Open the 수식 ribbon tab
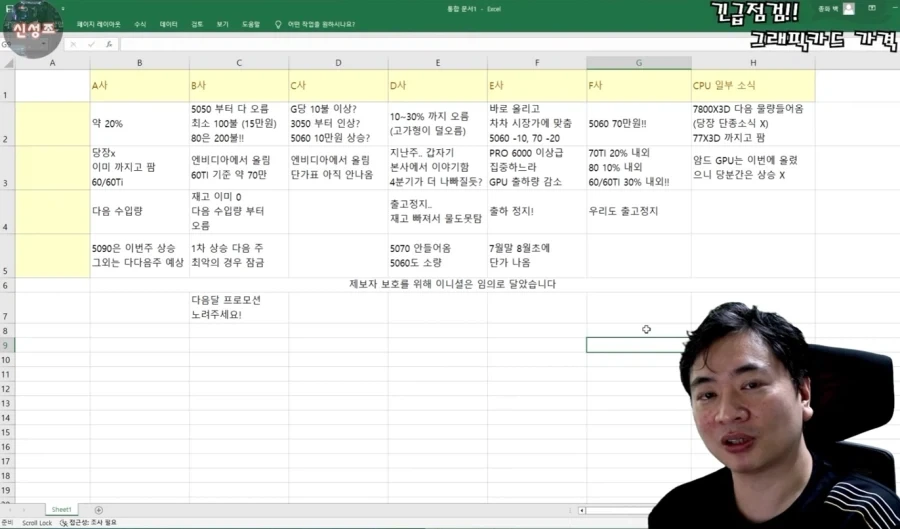Screen dimensions: 900x529 (140, 24)
